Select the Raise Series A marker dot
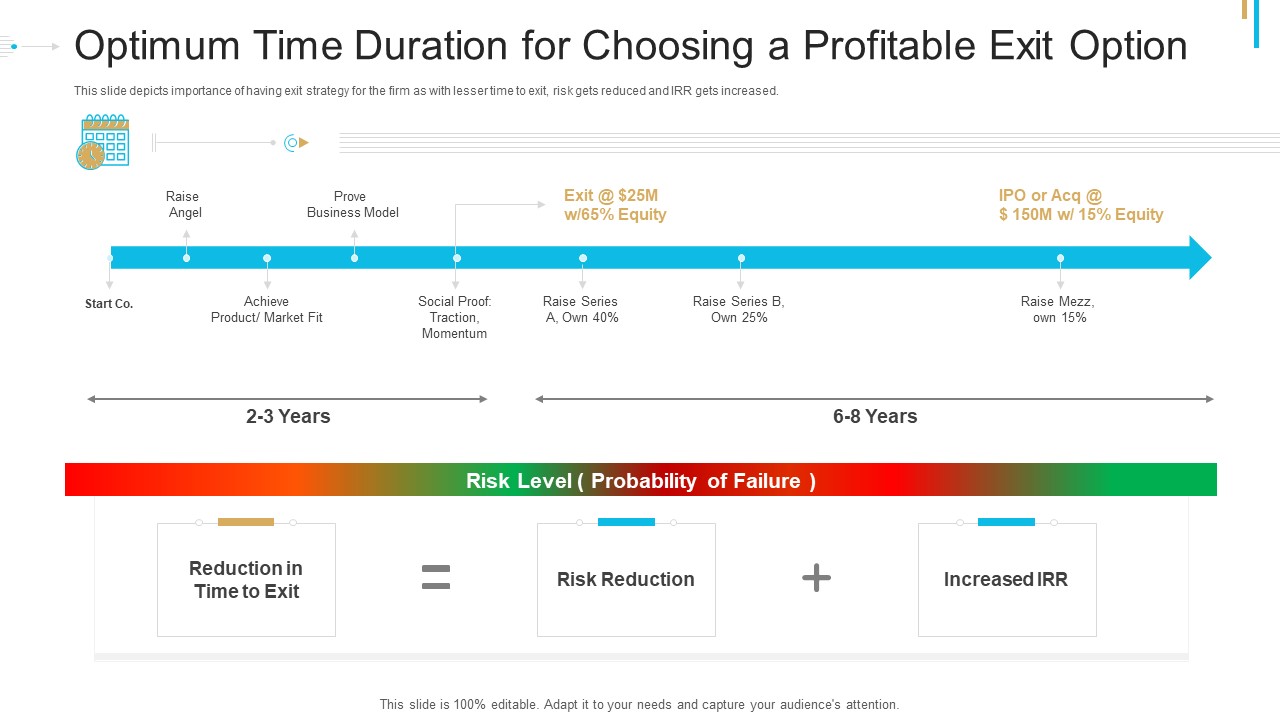The height and width of the screenshot is (720, 1280). (x=582, y=258)
